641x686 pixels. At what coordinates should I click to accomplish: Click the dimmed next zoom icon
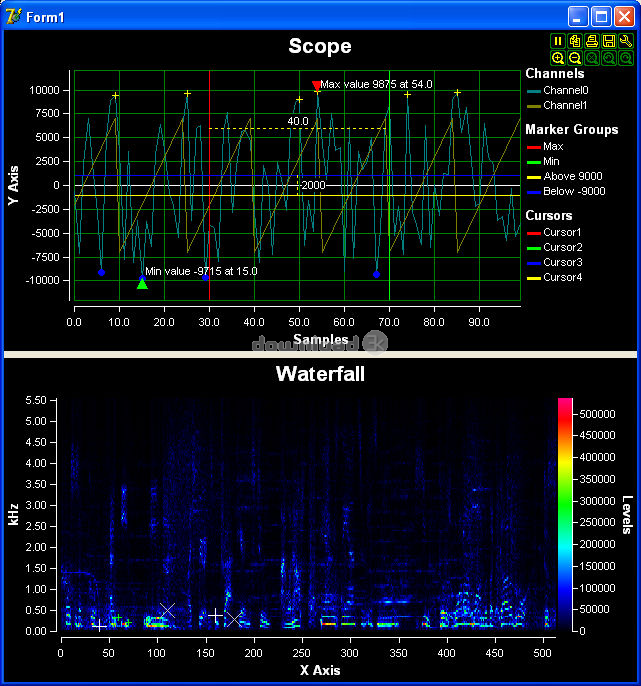tap(626, 58)
